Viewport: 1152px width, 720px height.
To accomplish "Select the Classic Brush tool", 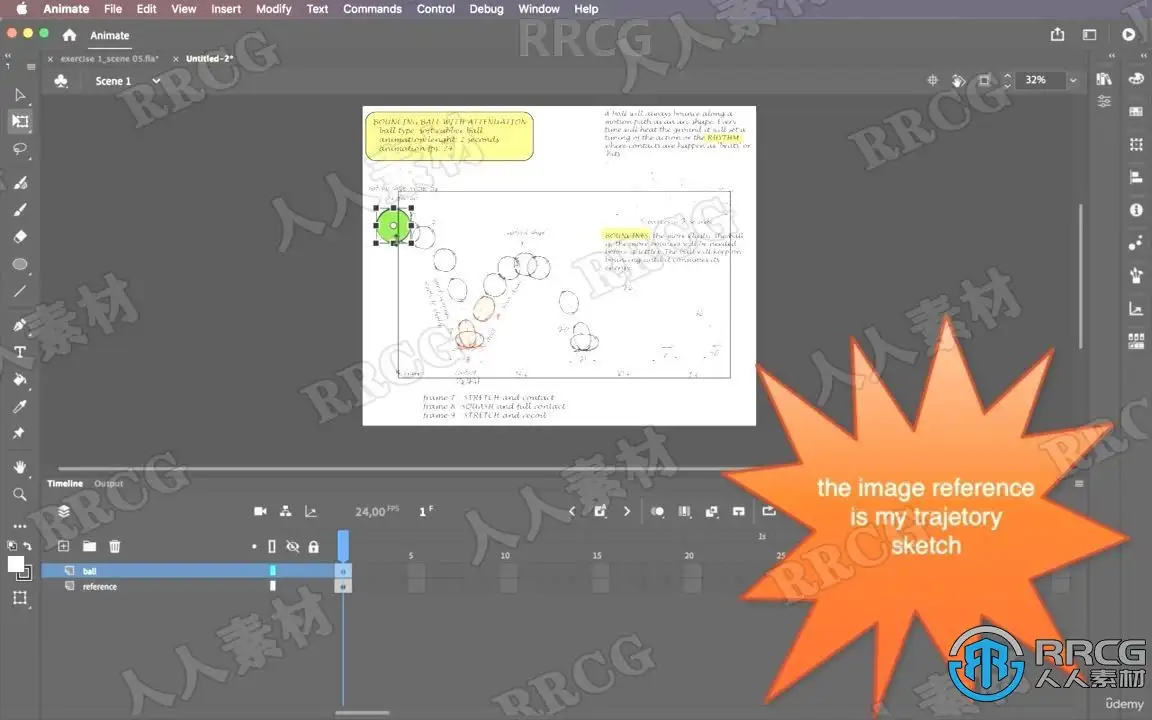I will pos(20,210).
